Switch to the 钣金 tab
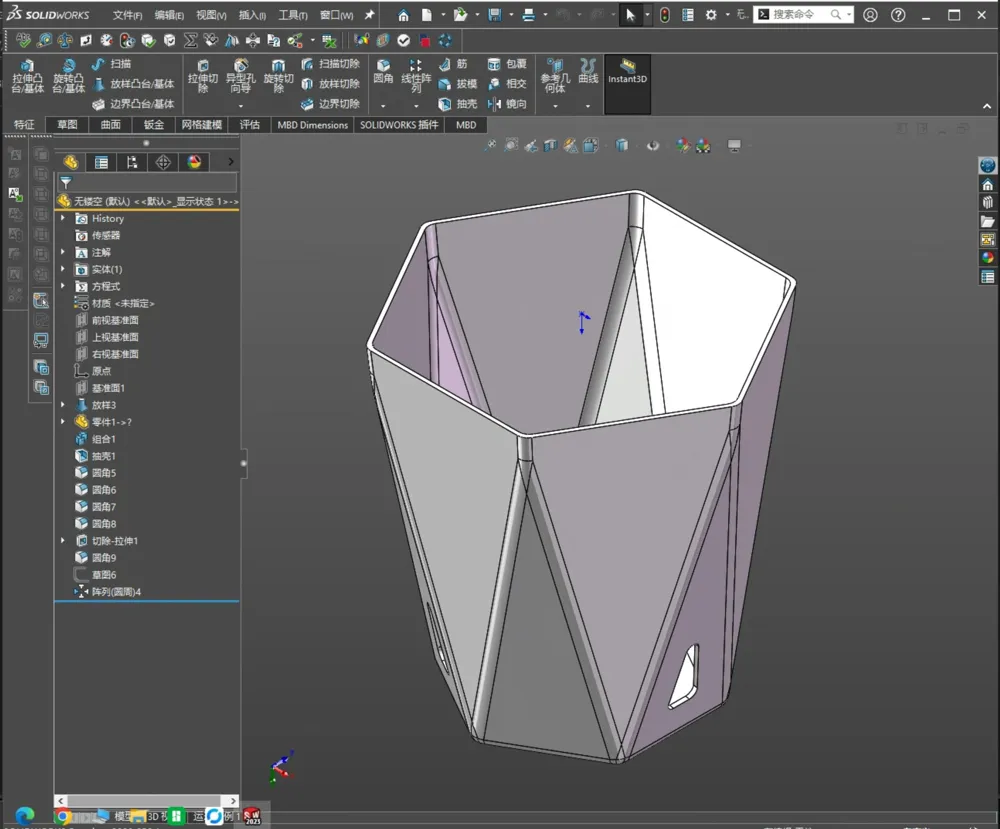Viewport: 1000px width, 829px height. click(154, 124)
